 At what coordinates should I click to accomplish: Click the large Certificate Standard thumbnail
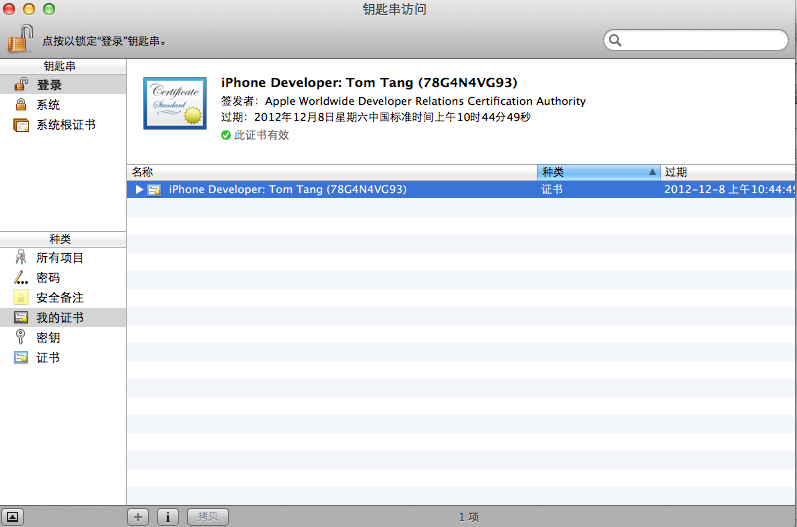coord(175,103)
